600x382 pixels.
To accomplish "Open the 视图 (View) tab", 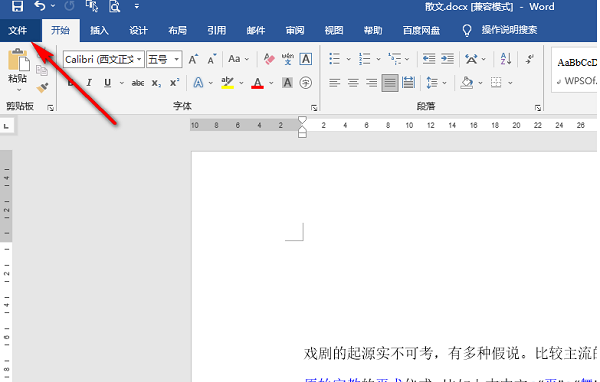I will tap(334, 30).
